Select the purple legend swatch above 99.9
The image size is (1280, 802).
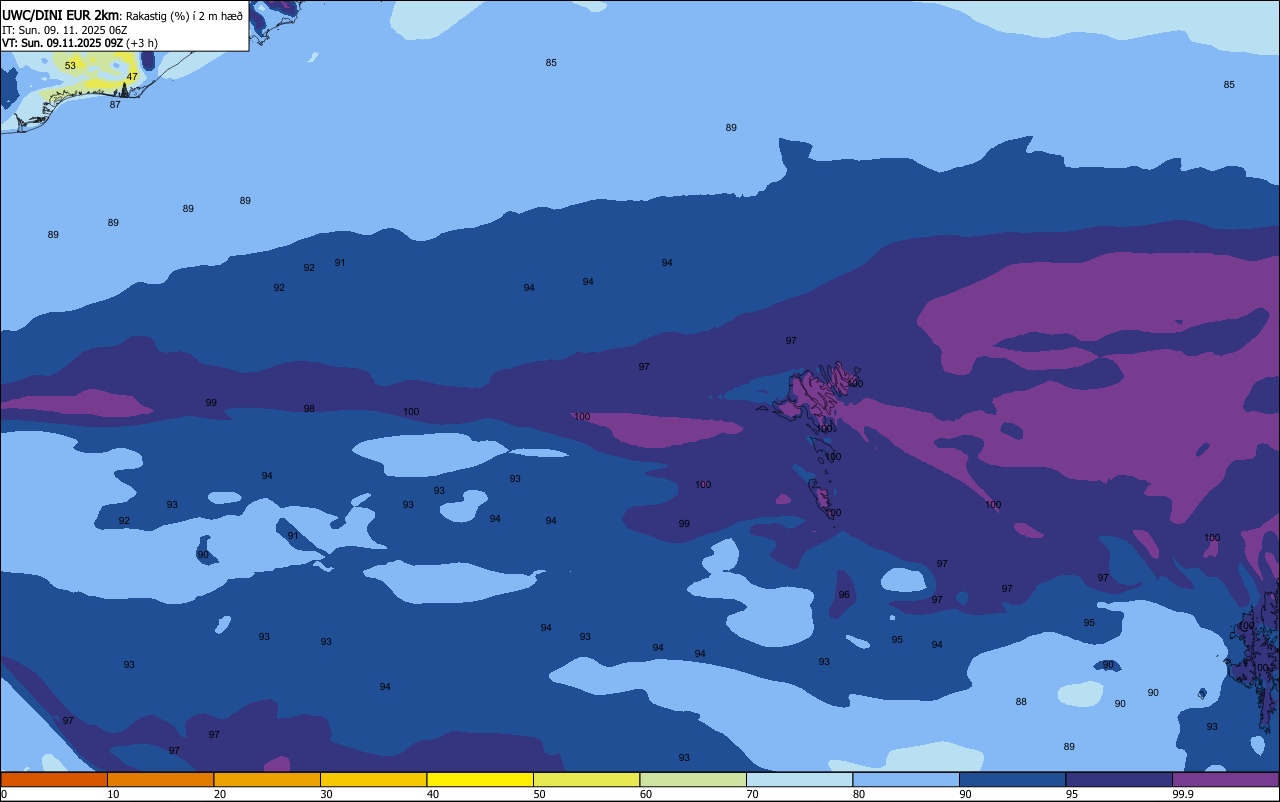point(1225,779)
